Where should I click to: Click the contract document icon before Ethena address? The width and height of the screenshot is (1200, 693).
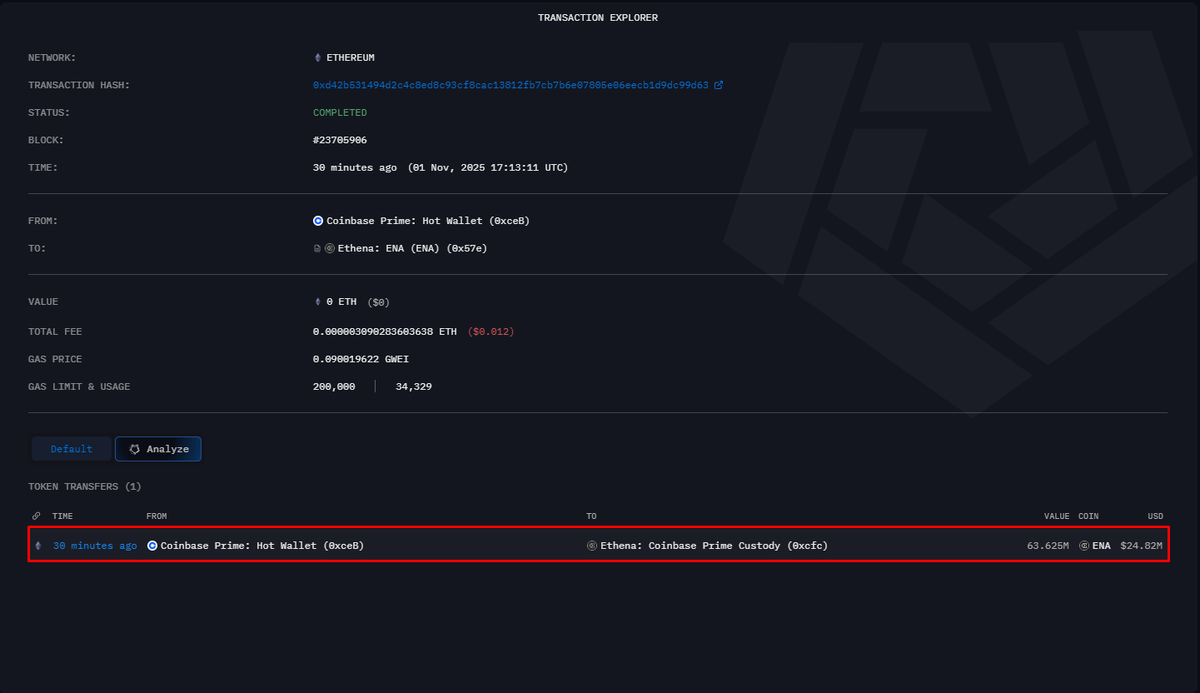pos(316,247)
